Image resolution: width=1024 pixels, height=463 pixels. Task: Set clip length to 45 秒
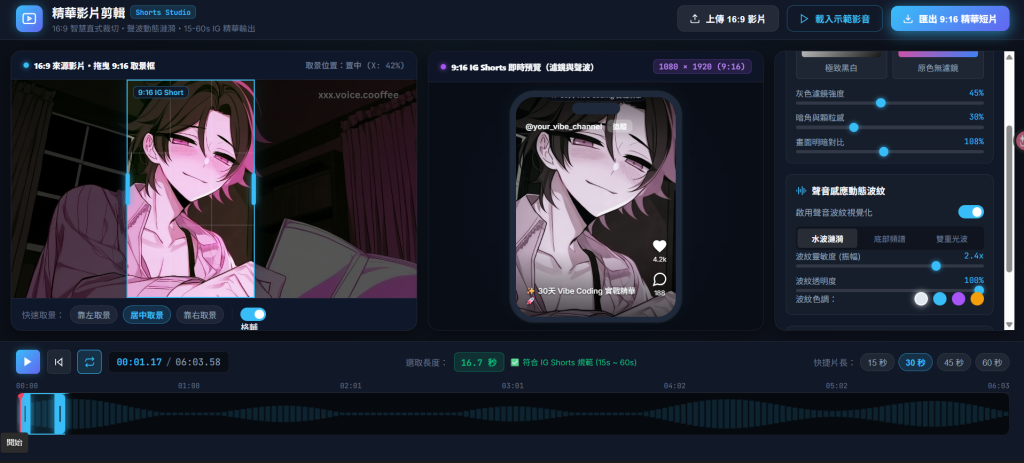954,362
